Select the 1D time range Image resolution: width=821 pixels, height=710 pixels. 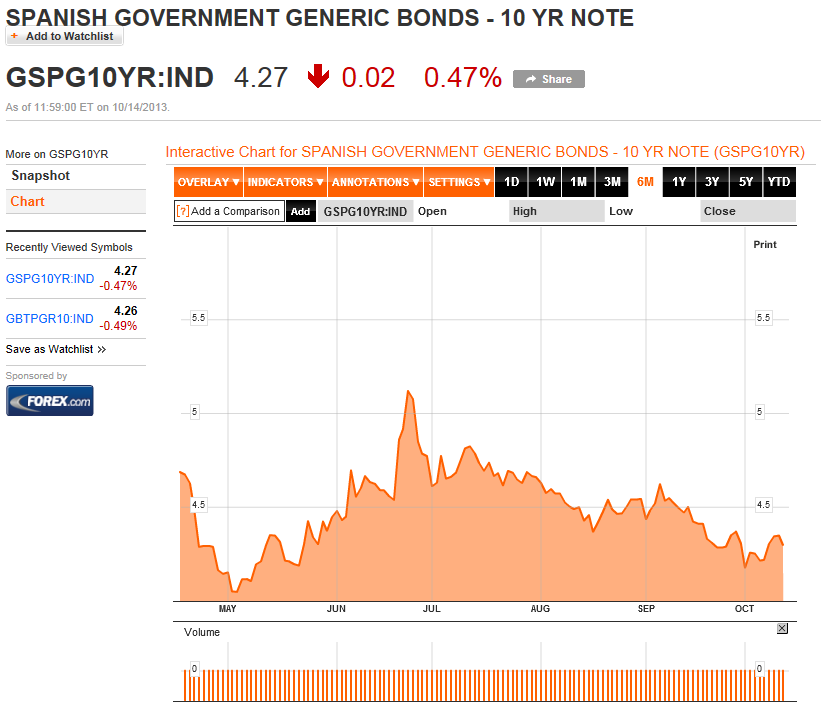tap(511, 182)
